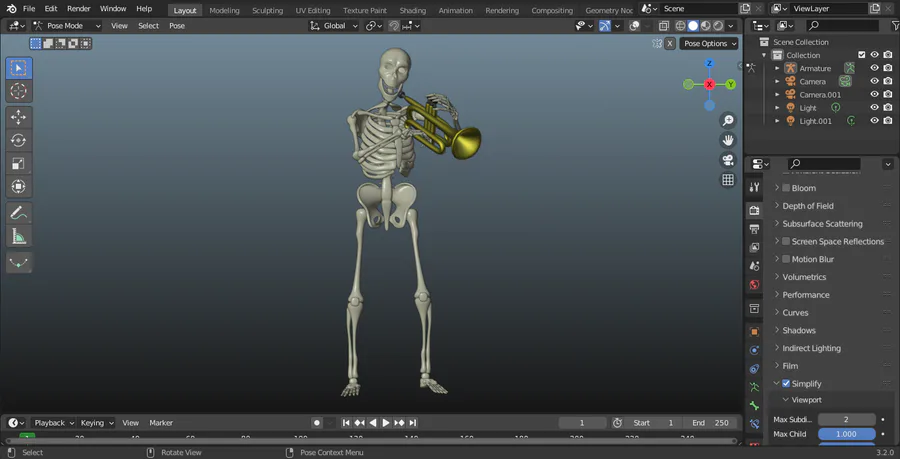Hide Light.001 with its eye icon

tap(875, 121)
